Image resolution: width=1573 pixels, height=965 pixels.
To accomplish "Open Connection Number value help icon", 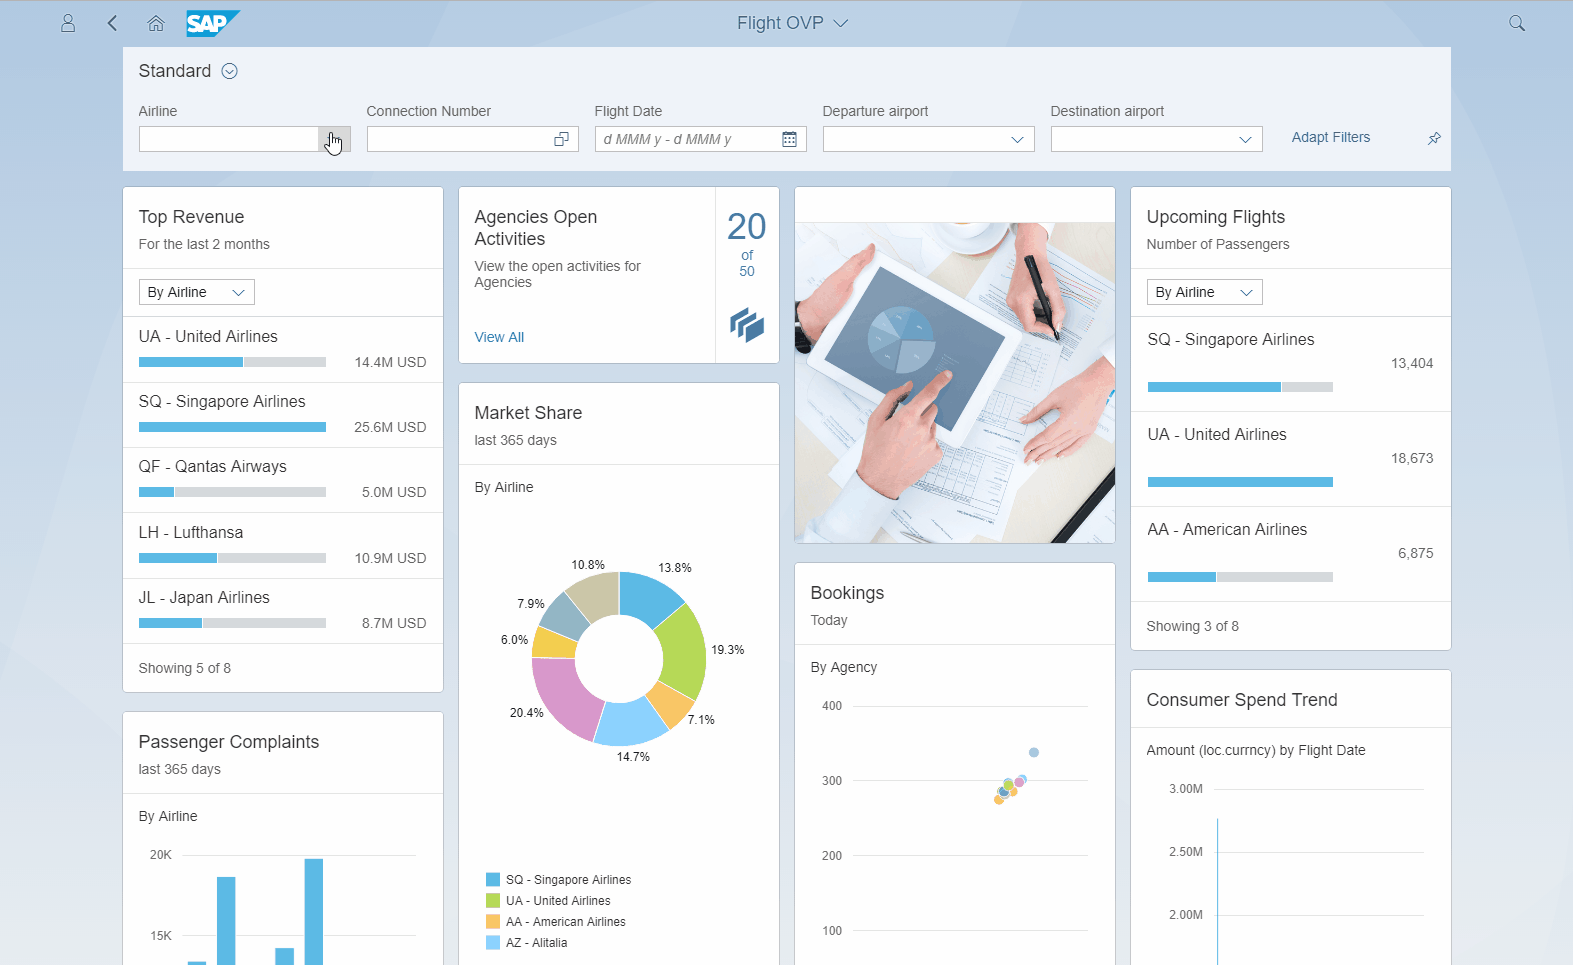I will 562,139.
